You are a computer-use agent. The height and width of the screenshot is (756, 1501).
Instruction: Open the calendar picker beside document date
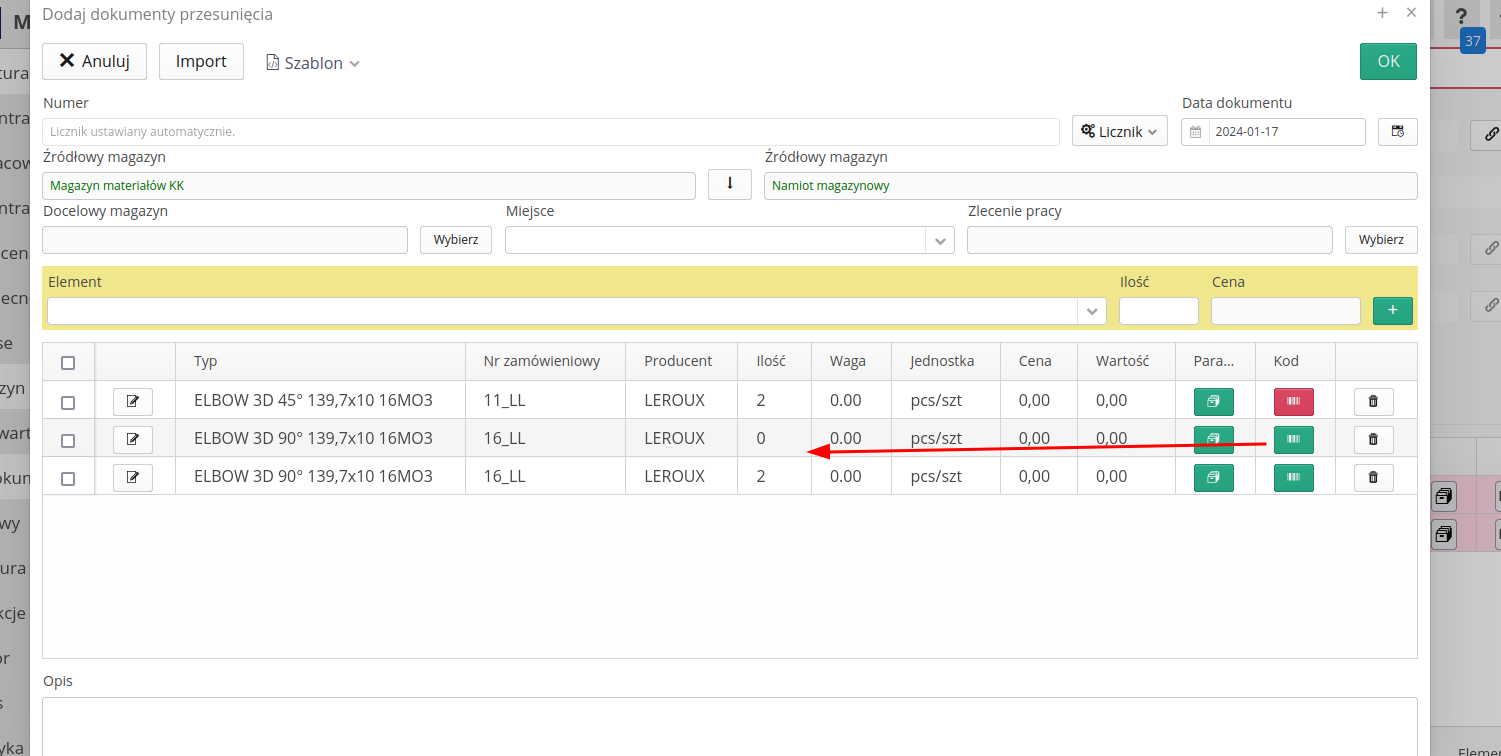[1397, 131]
